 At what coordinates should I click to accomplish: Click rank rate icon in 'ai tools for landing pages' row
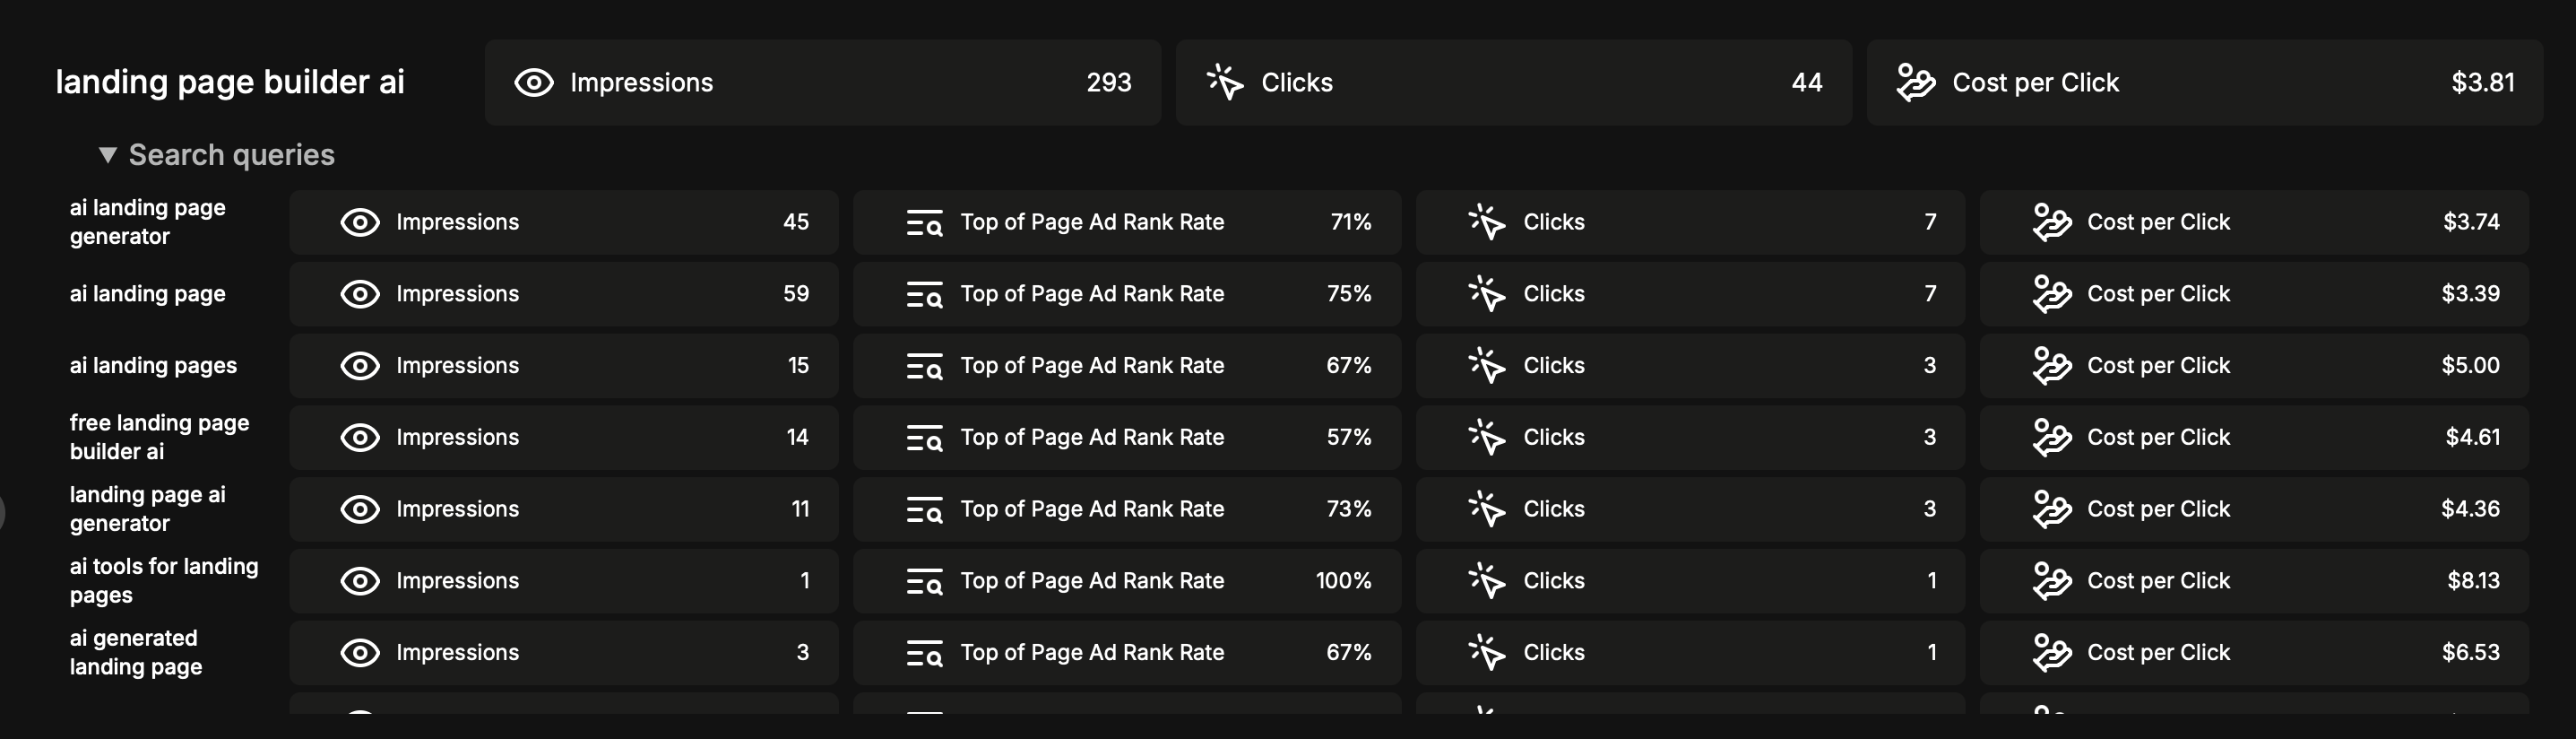click(924, 581)
